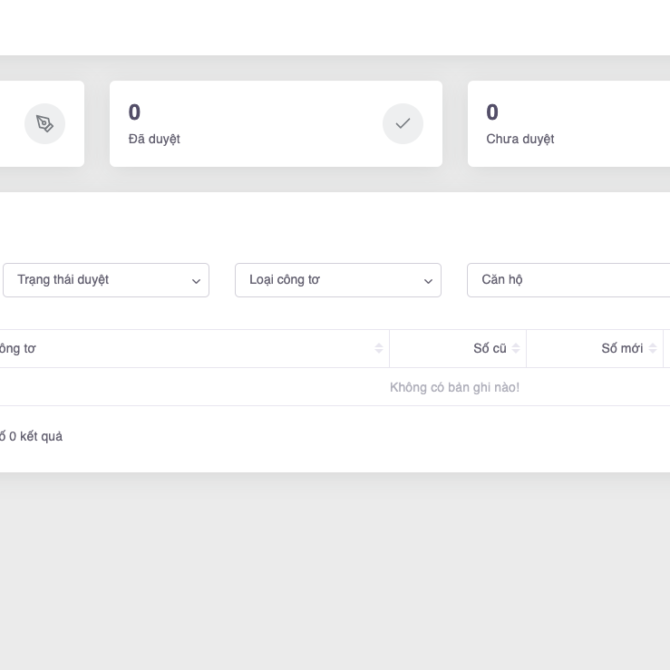Click the checkmark icon in the Đã duyệt card

(402, 124)
